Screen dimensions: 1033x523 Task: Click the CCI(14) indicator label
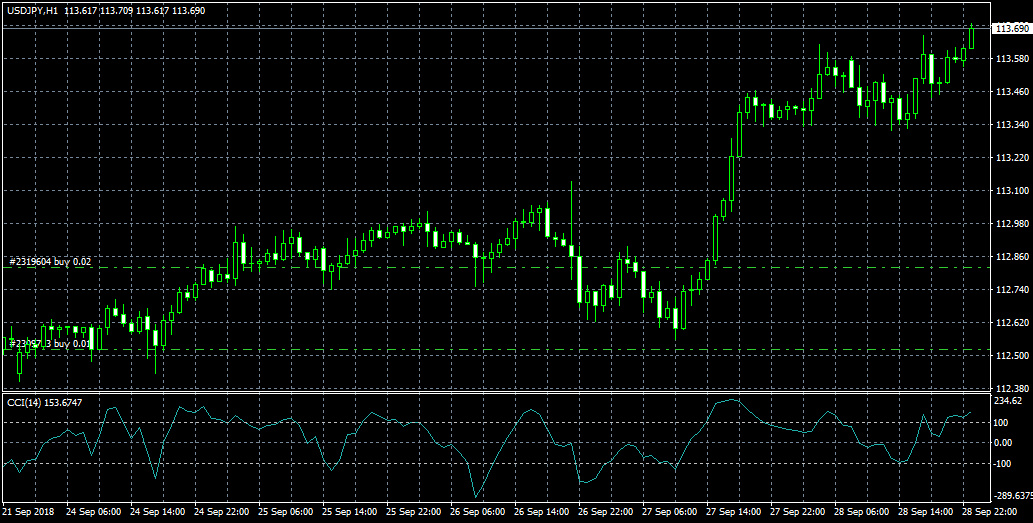[25, 402]
